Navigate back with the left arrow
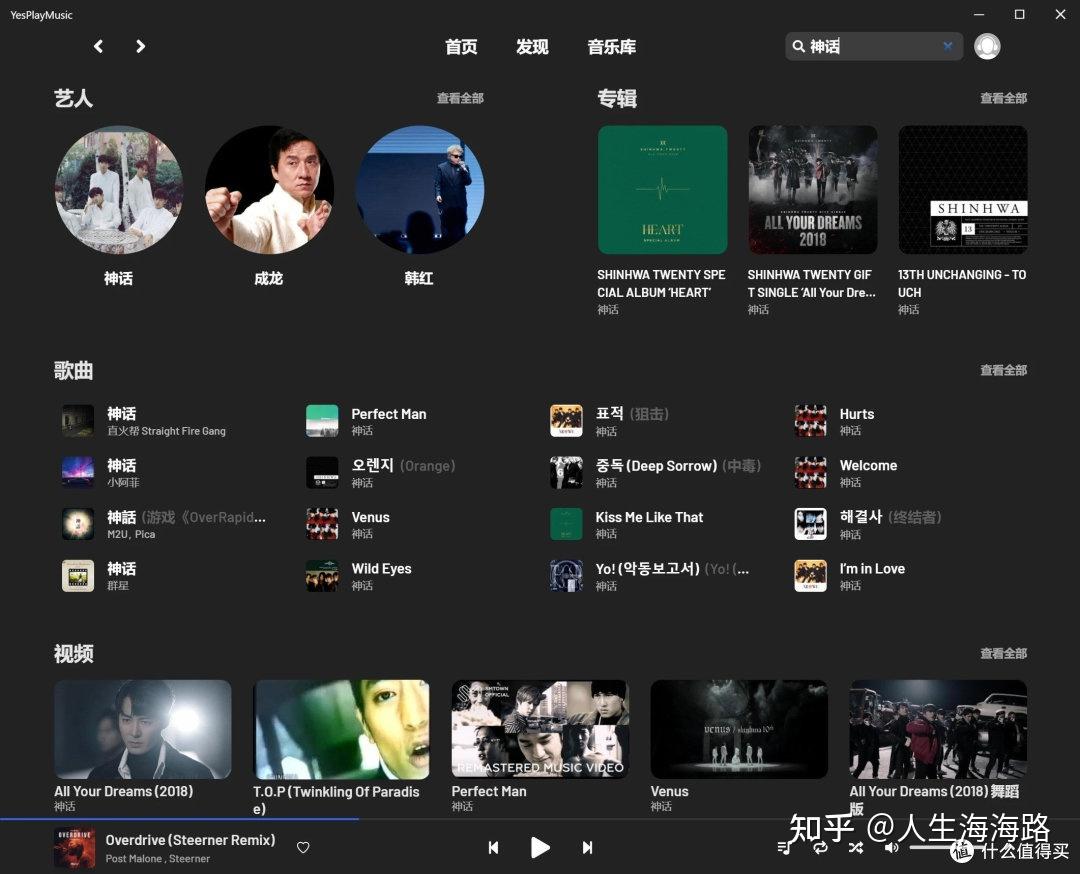1080x874 pixels. point(97,46)
